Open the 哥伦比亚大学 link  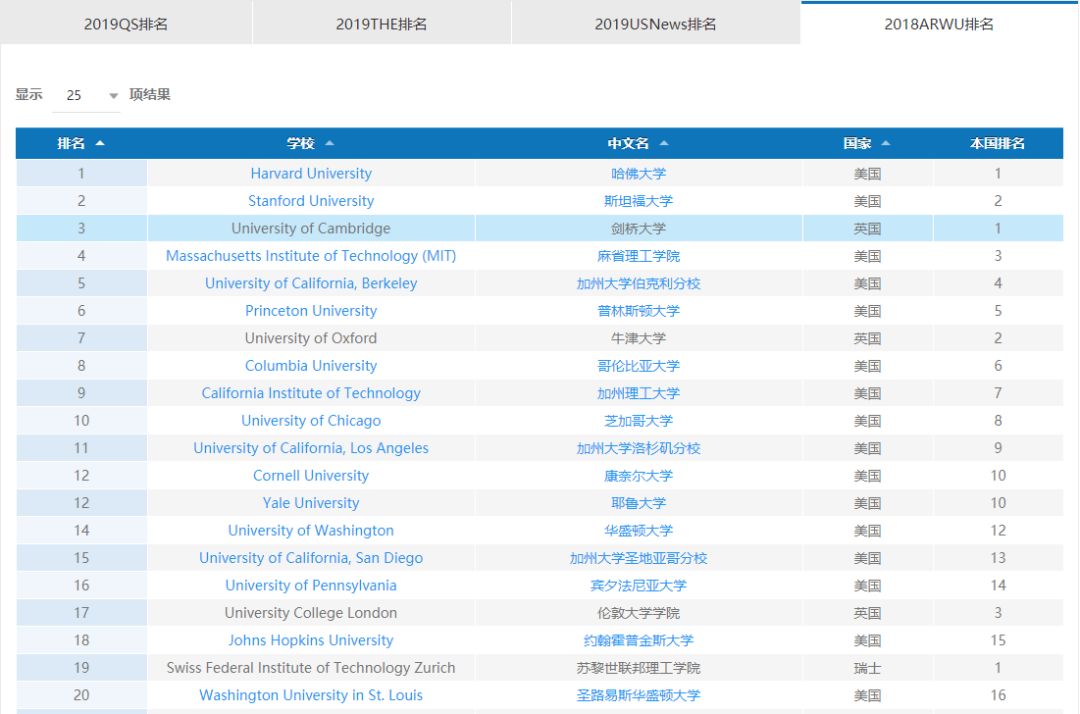[x=638, y=366]
